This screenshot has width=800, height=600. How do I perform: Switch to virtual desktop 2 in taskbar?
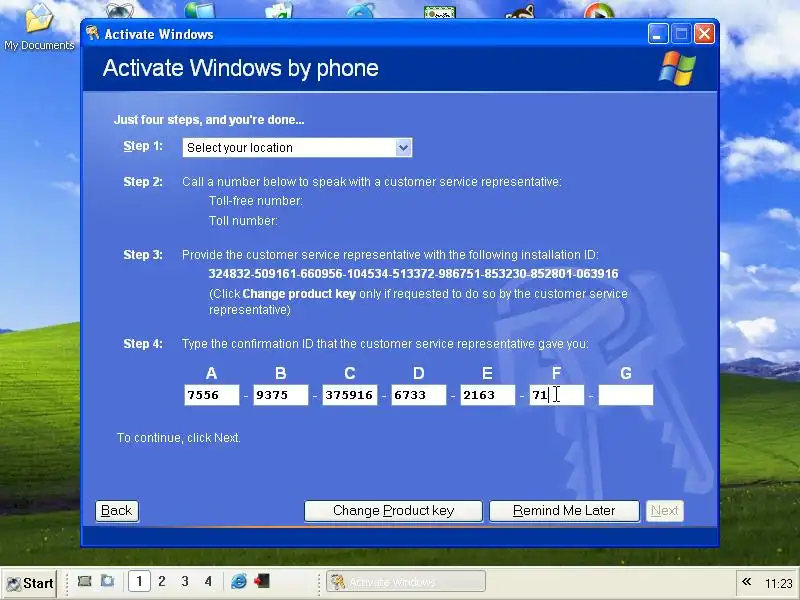(162, 581)
